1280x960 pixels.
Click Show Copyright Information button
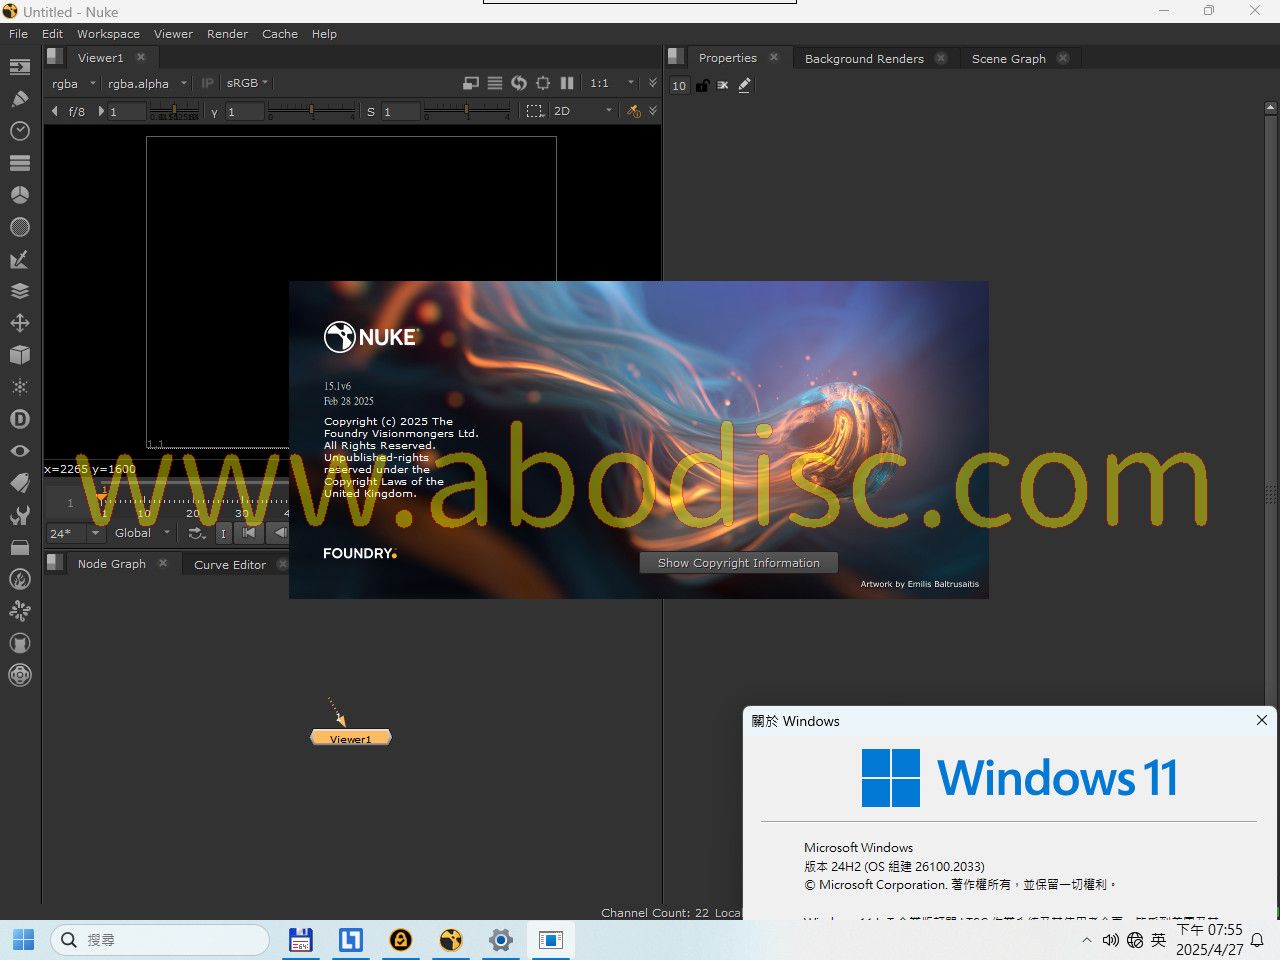(x=739, y=563)
